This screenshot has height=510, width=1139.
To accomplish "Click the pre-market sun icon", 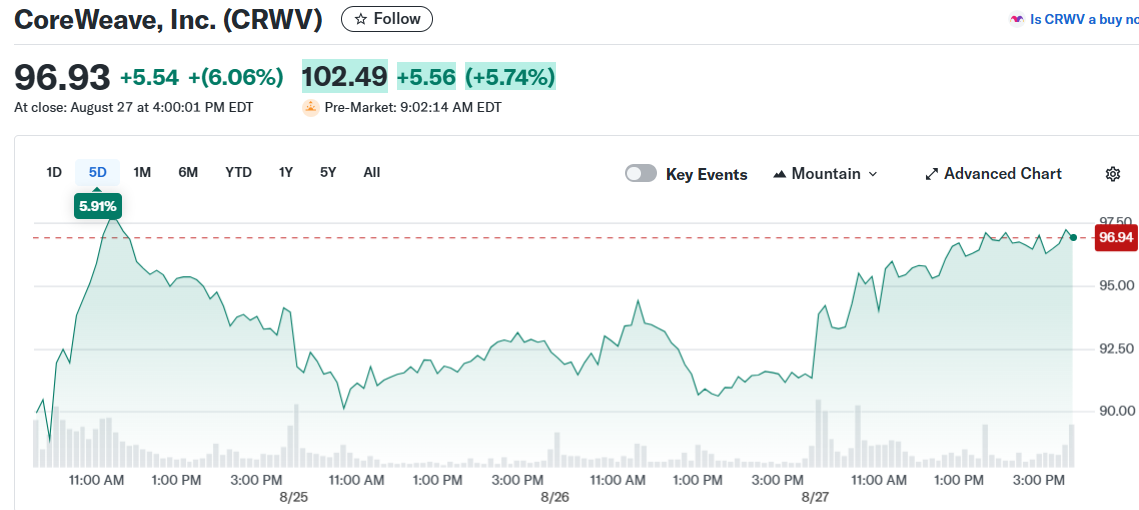I will coord(311,108).
